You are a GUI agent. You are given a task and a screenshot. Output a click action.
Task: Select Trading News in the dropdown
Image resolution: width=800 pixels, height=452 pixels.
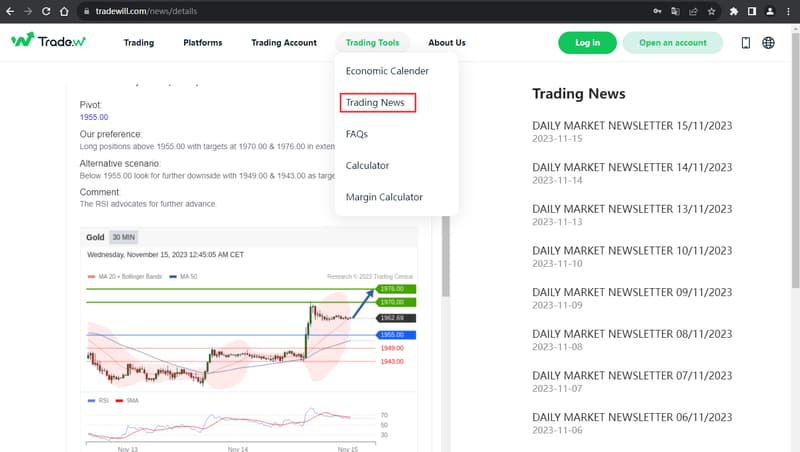376,103
